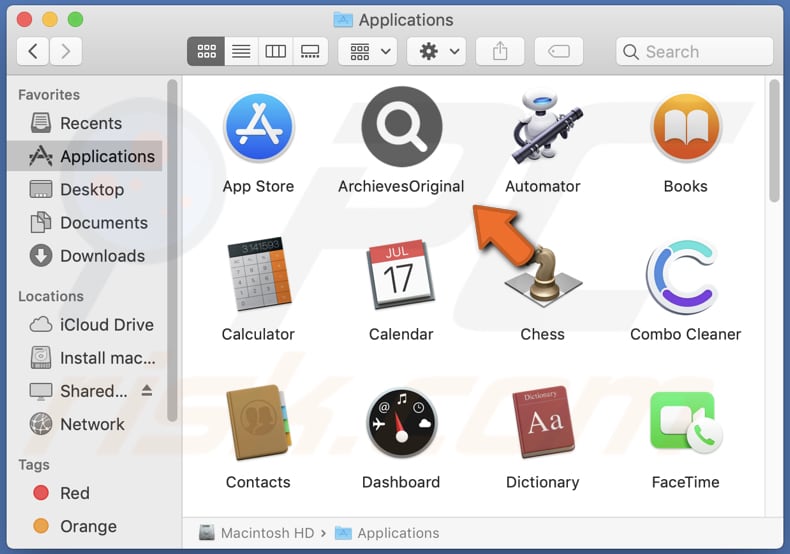Open the App Store application icon
Viewport: 790px width, 554px height.
point(259,127)
